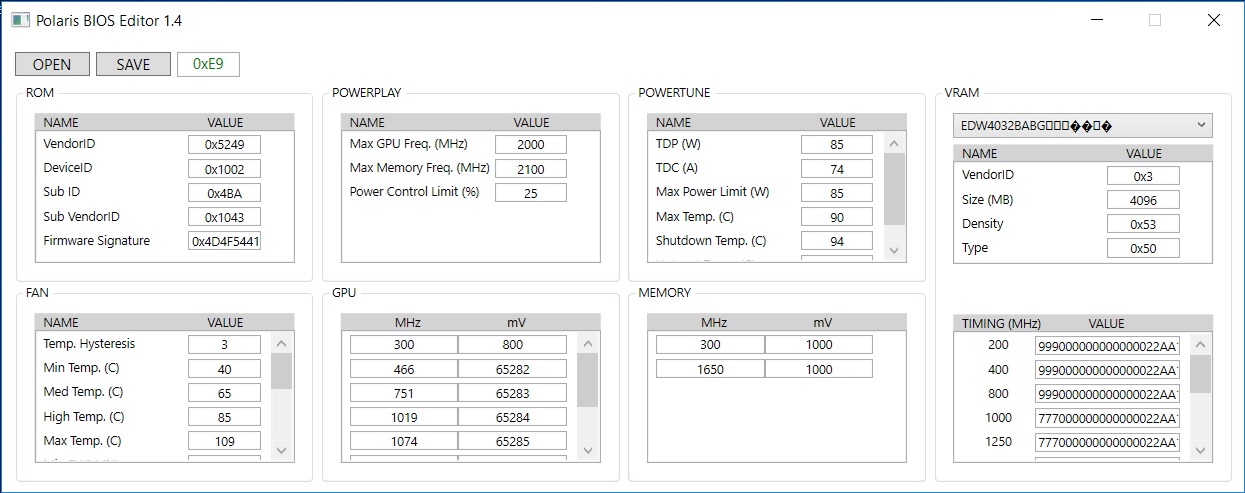Click the TIMING list scrollbar thumb
This screenshot has width=1245, height=493.
tap(1200, 373)
